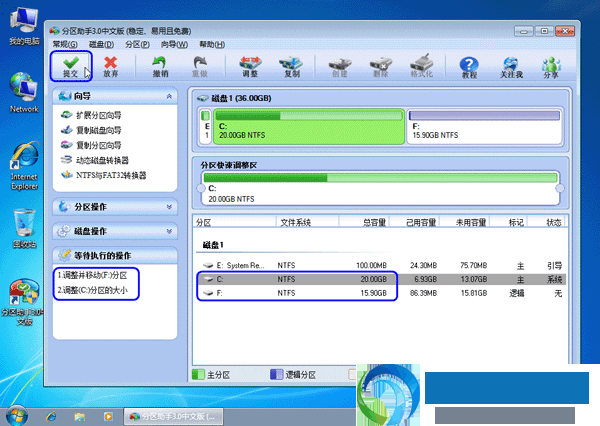Open the media player taskbar icon
The width and height of the screenshot is (600, 426).
[108, 416]
